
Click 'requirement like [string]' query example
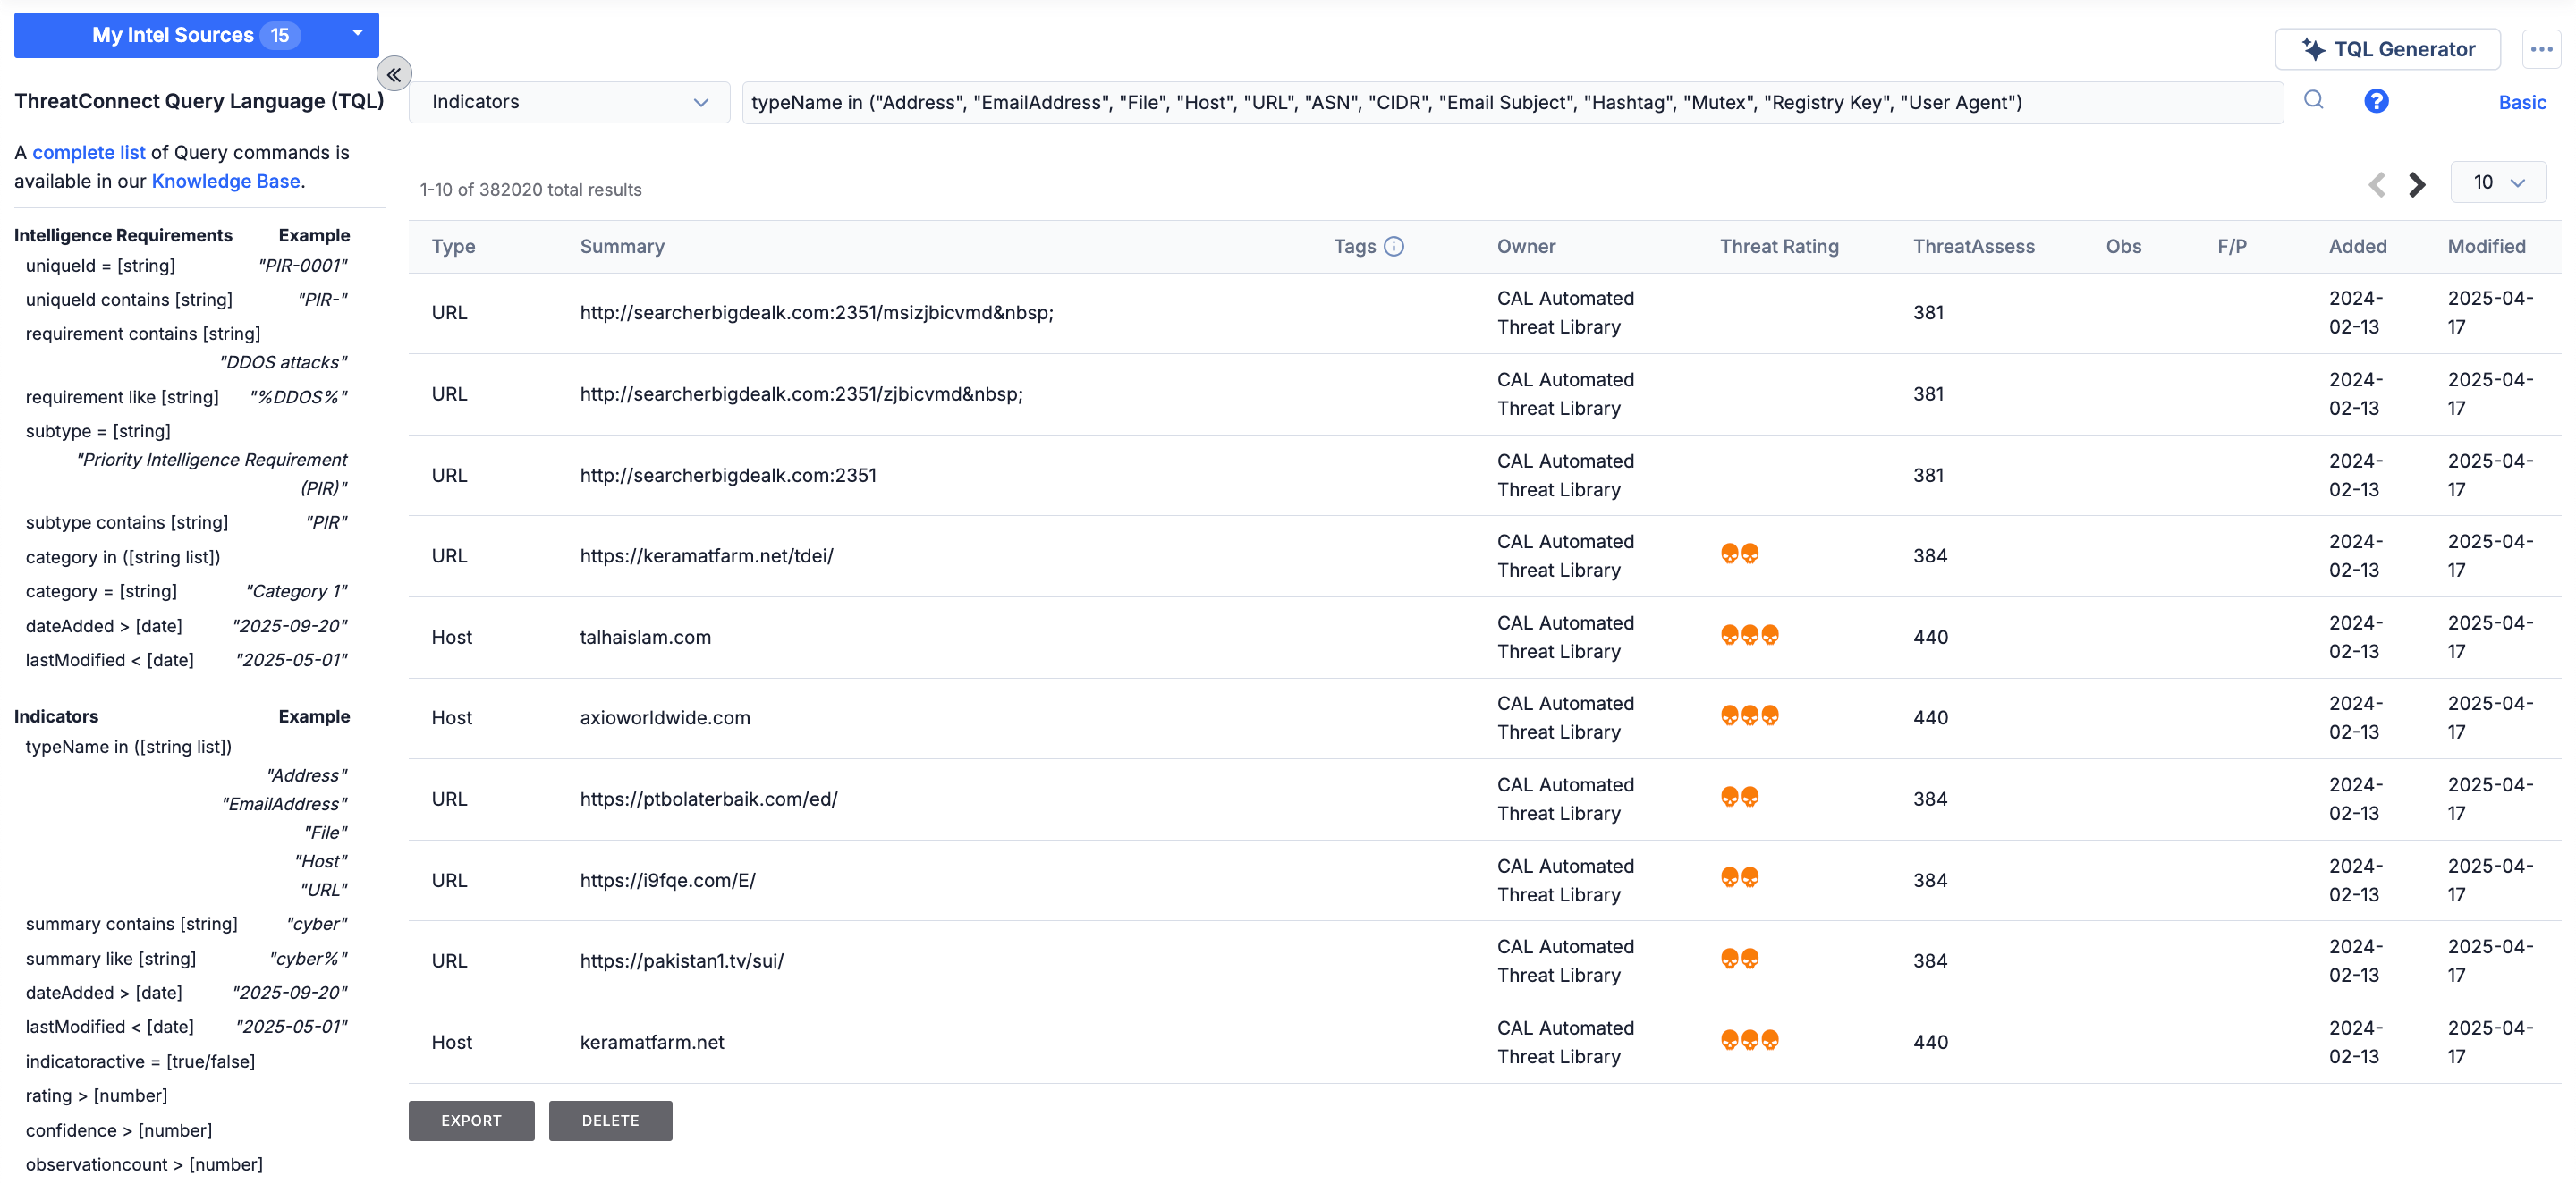coord(122,398)
